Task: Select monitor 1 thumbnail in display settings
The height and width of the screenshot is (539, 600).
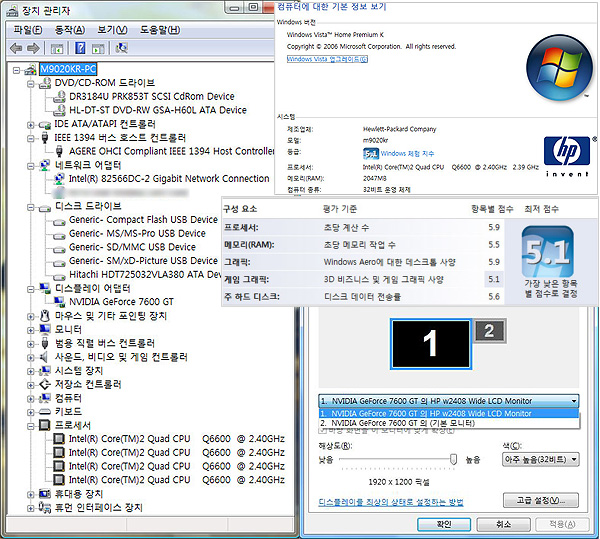Action: 431,344
